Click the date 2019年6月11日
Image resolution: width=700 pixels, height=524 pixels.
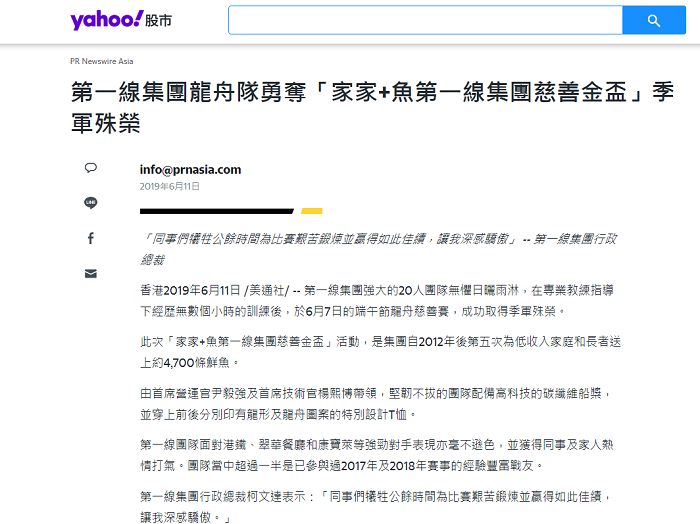click(170, 186)
